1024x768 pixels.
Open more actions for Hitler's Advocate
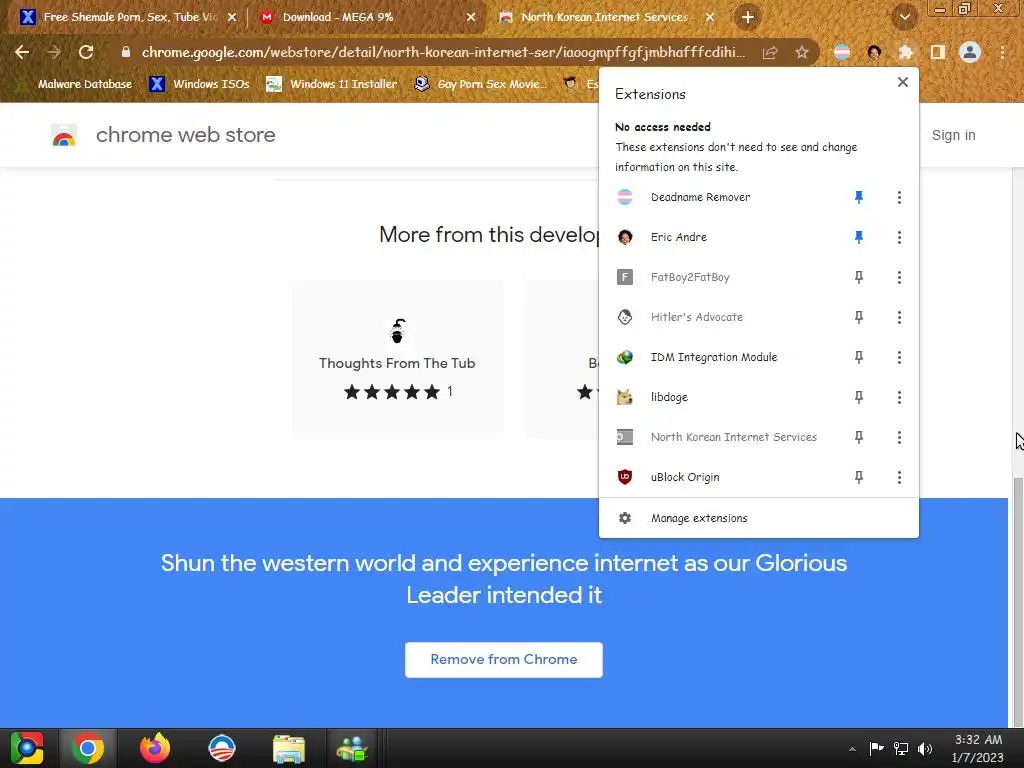pyautogui.click(x=899, y=317)
